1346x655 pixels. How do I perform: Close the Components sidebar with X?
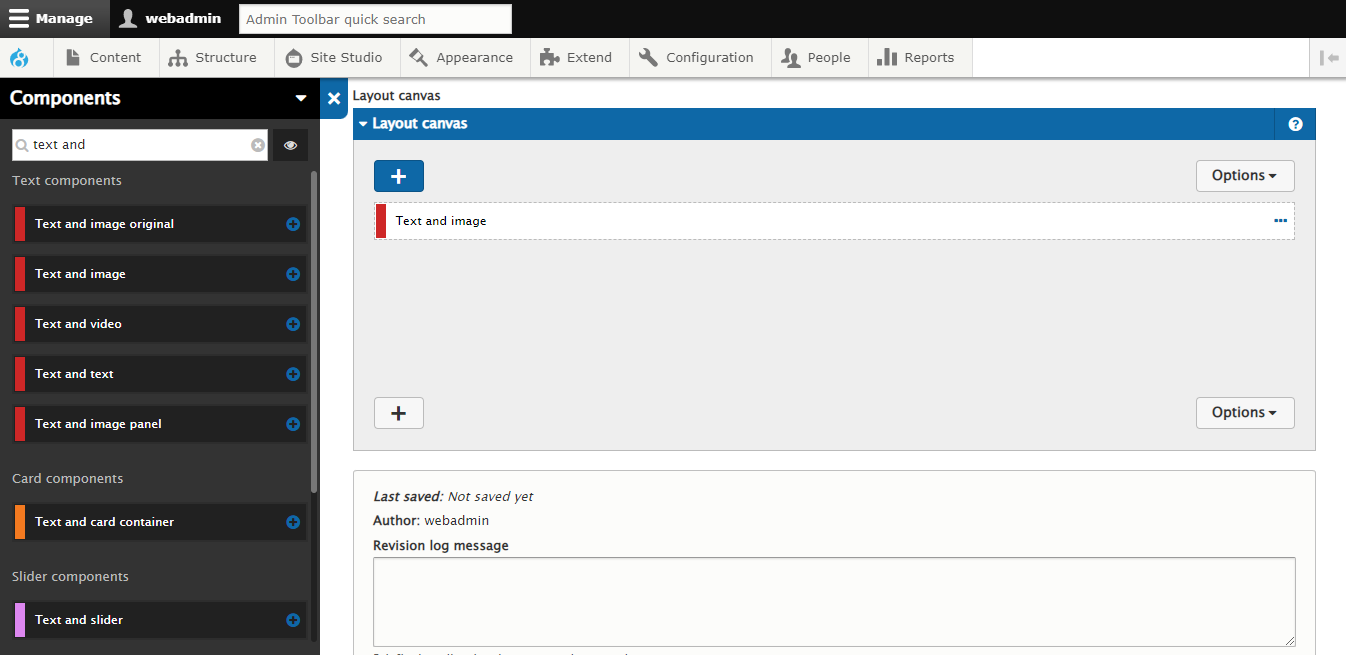334,98
